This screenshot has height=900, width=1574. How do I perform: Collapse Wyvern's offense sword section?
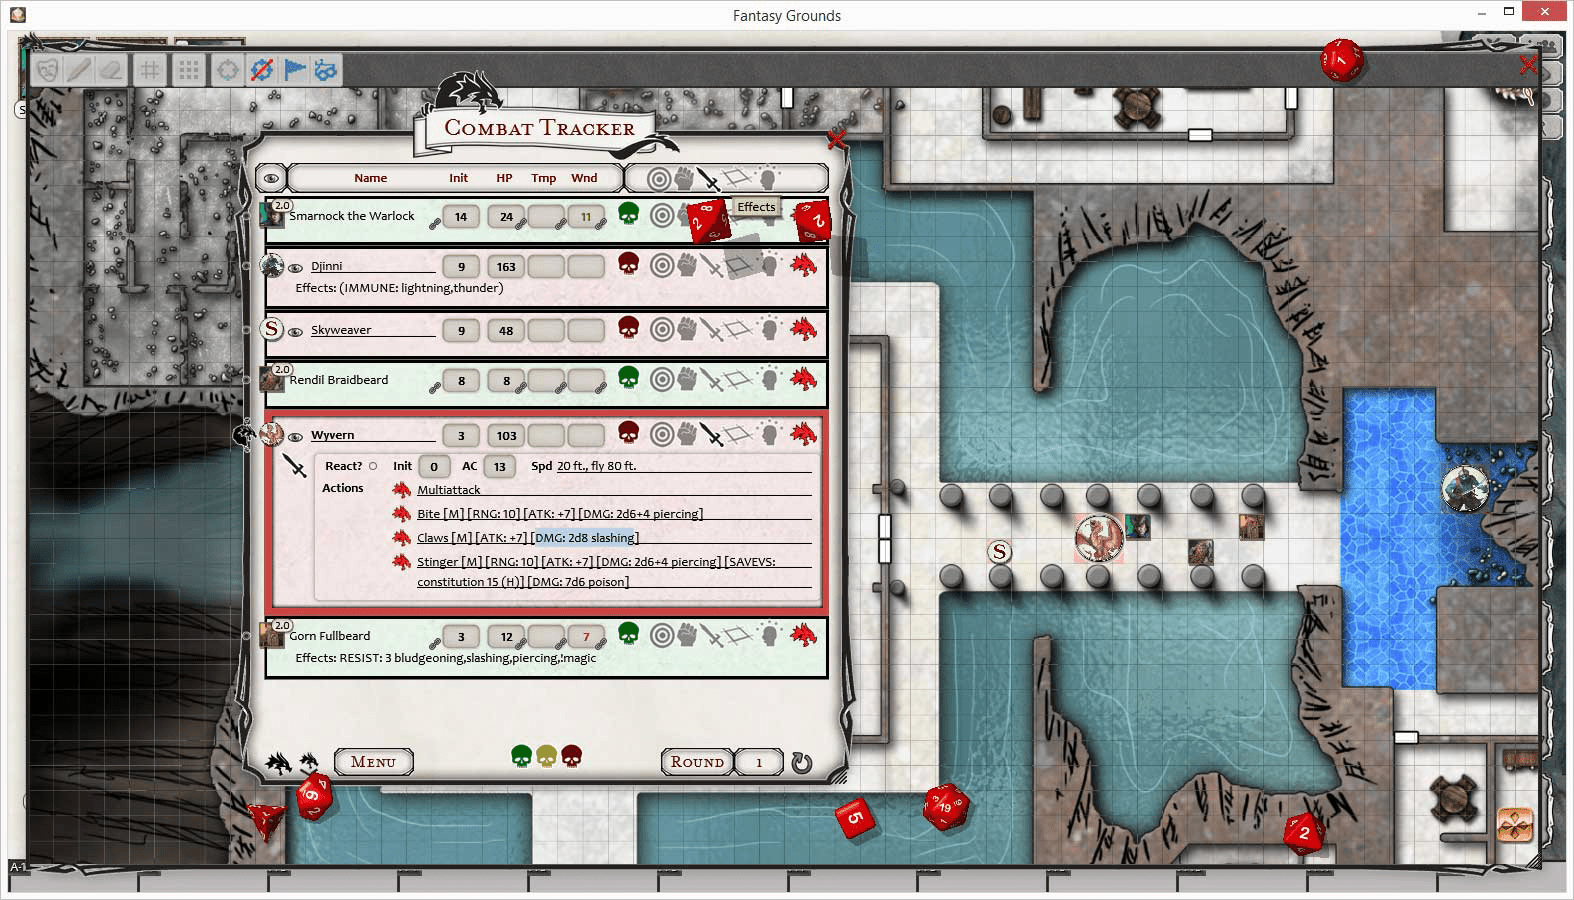711,435
